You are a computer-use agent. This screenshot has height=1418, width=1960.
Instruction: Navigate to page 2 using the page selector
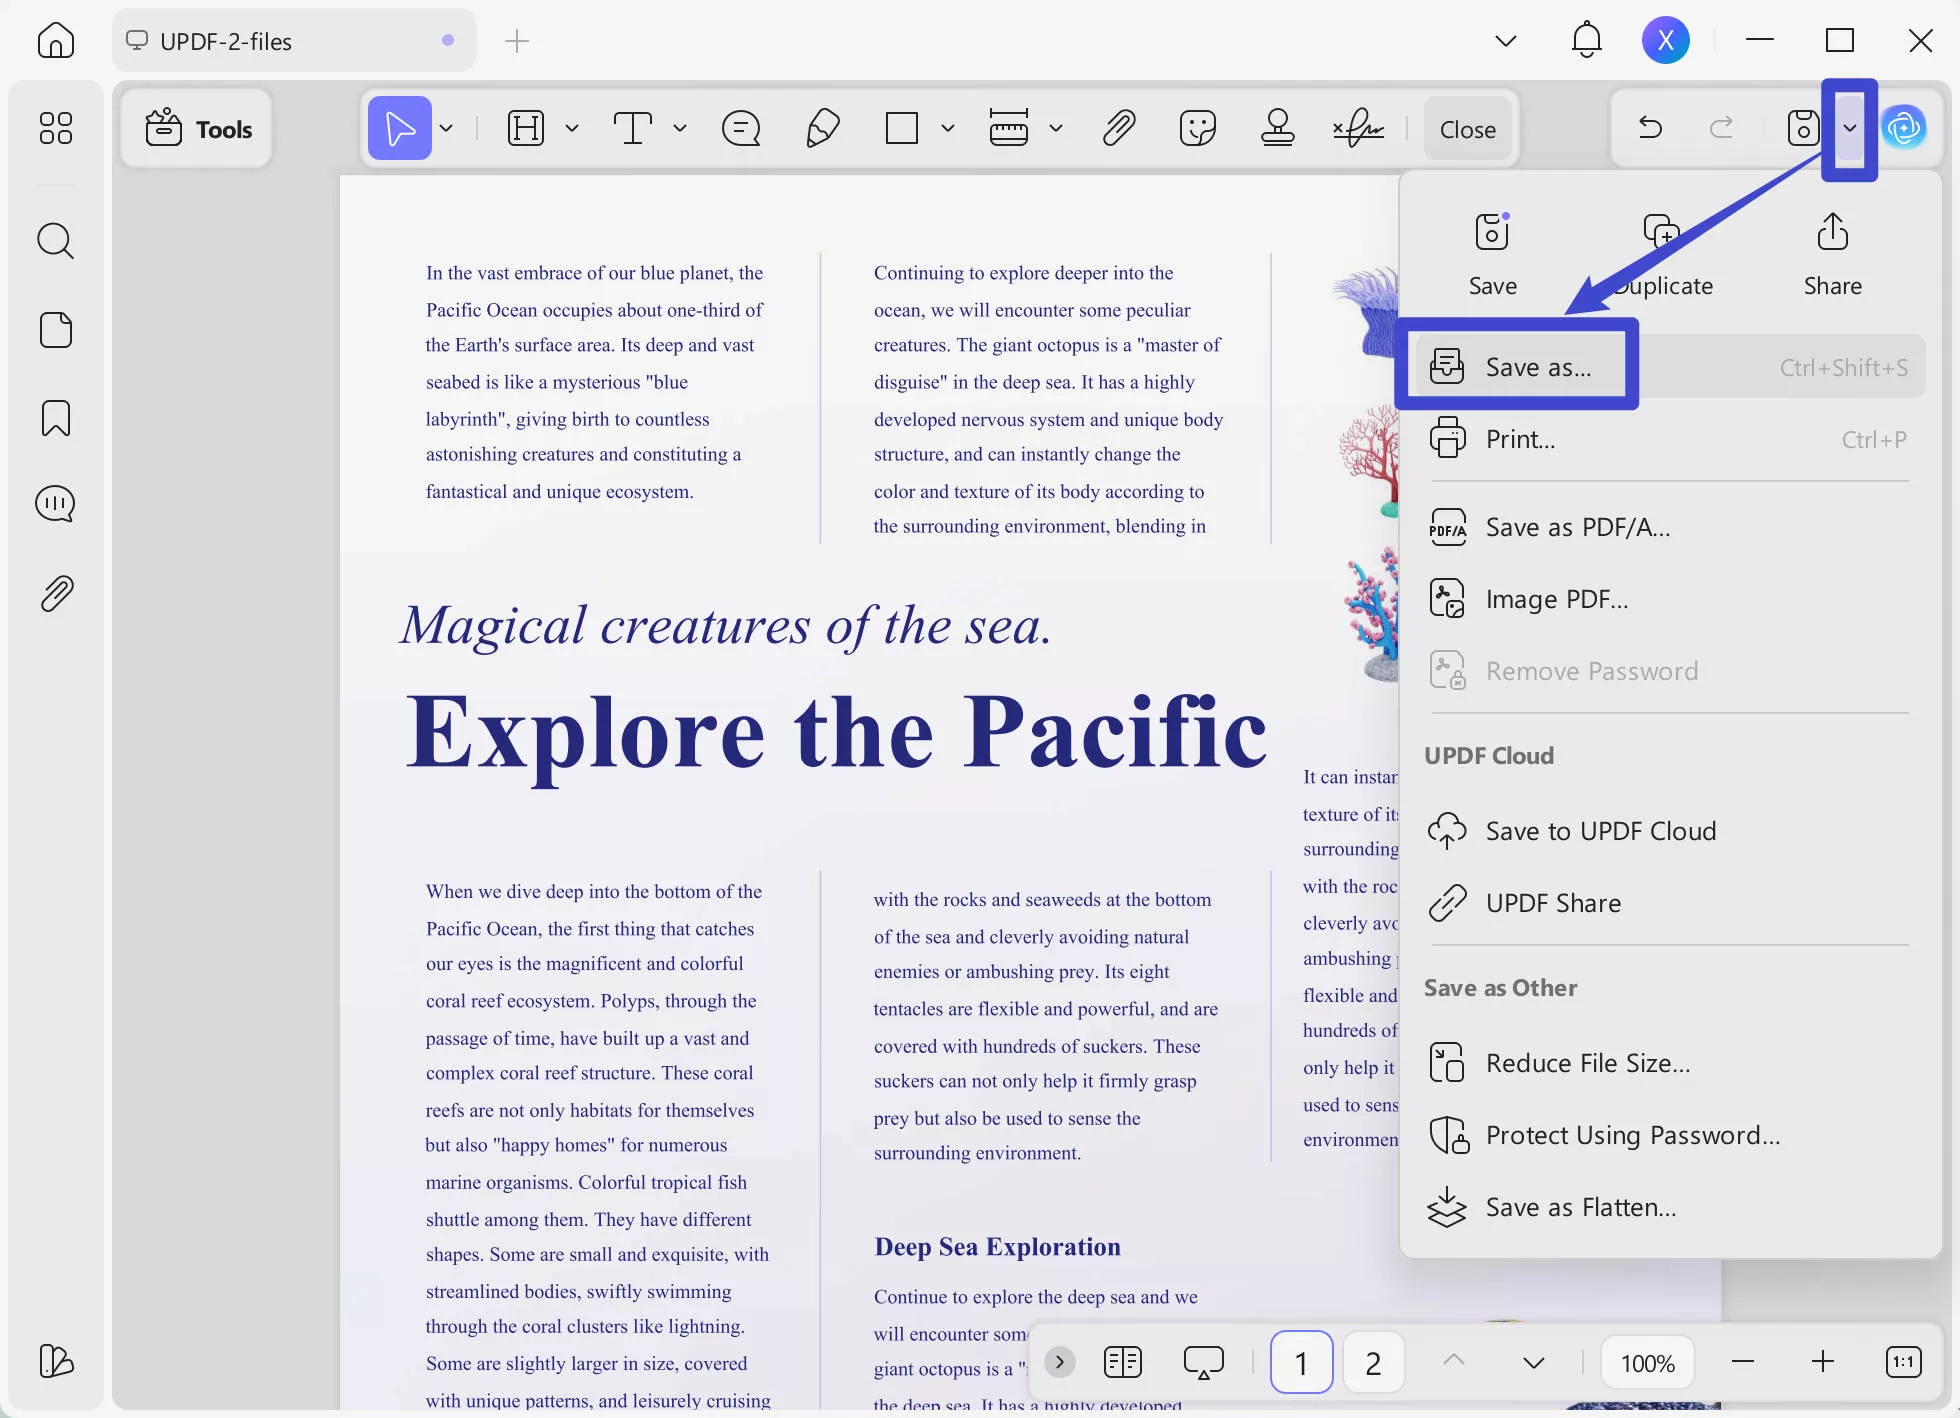pos(1373,1361)
